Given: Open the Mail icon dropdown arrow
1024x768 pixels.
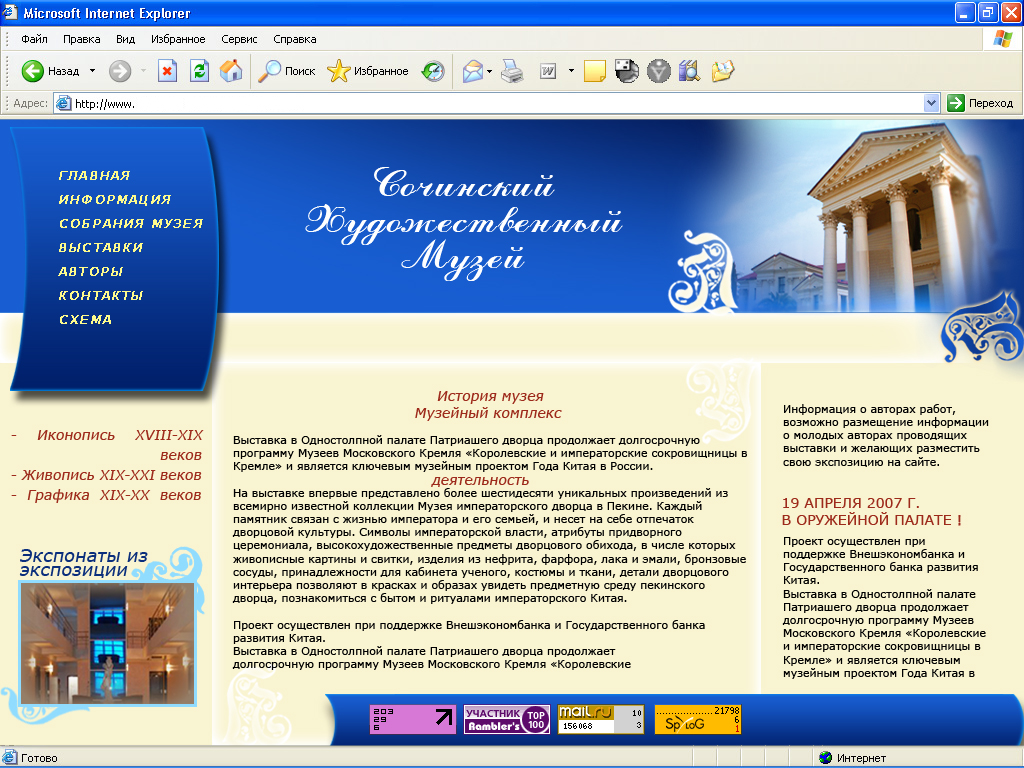Looking at the screenshot, I should pyautogui.click(x=490, y=71).
